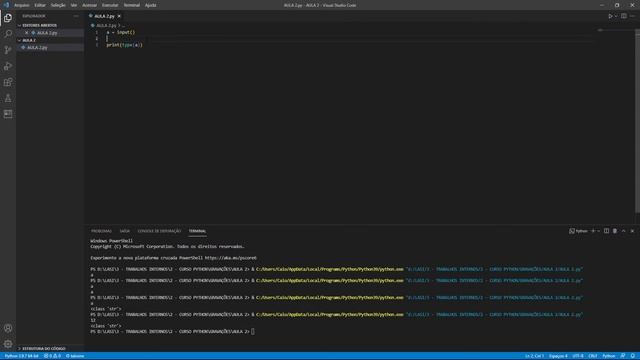Open the Executar menu
Screen dimensions: 640x360
click(x=110, y=5)
